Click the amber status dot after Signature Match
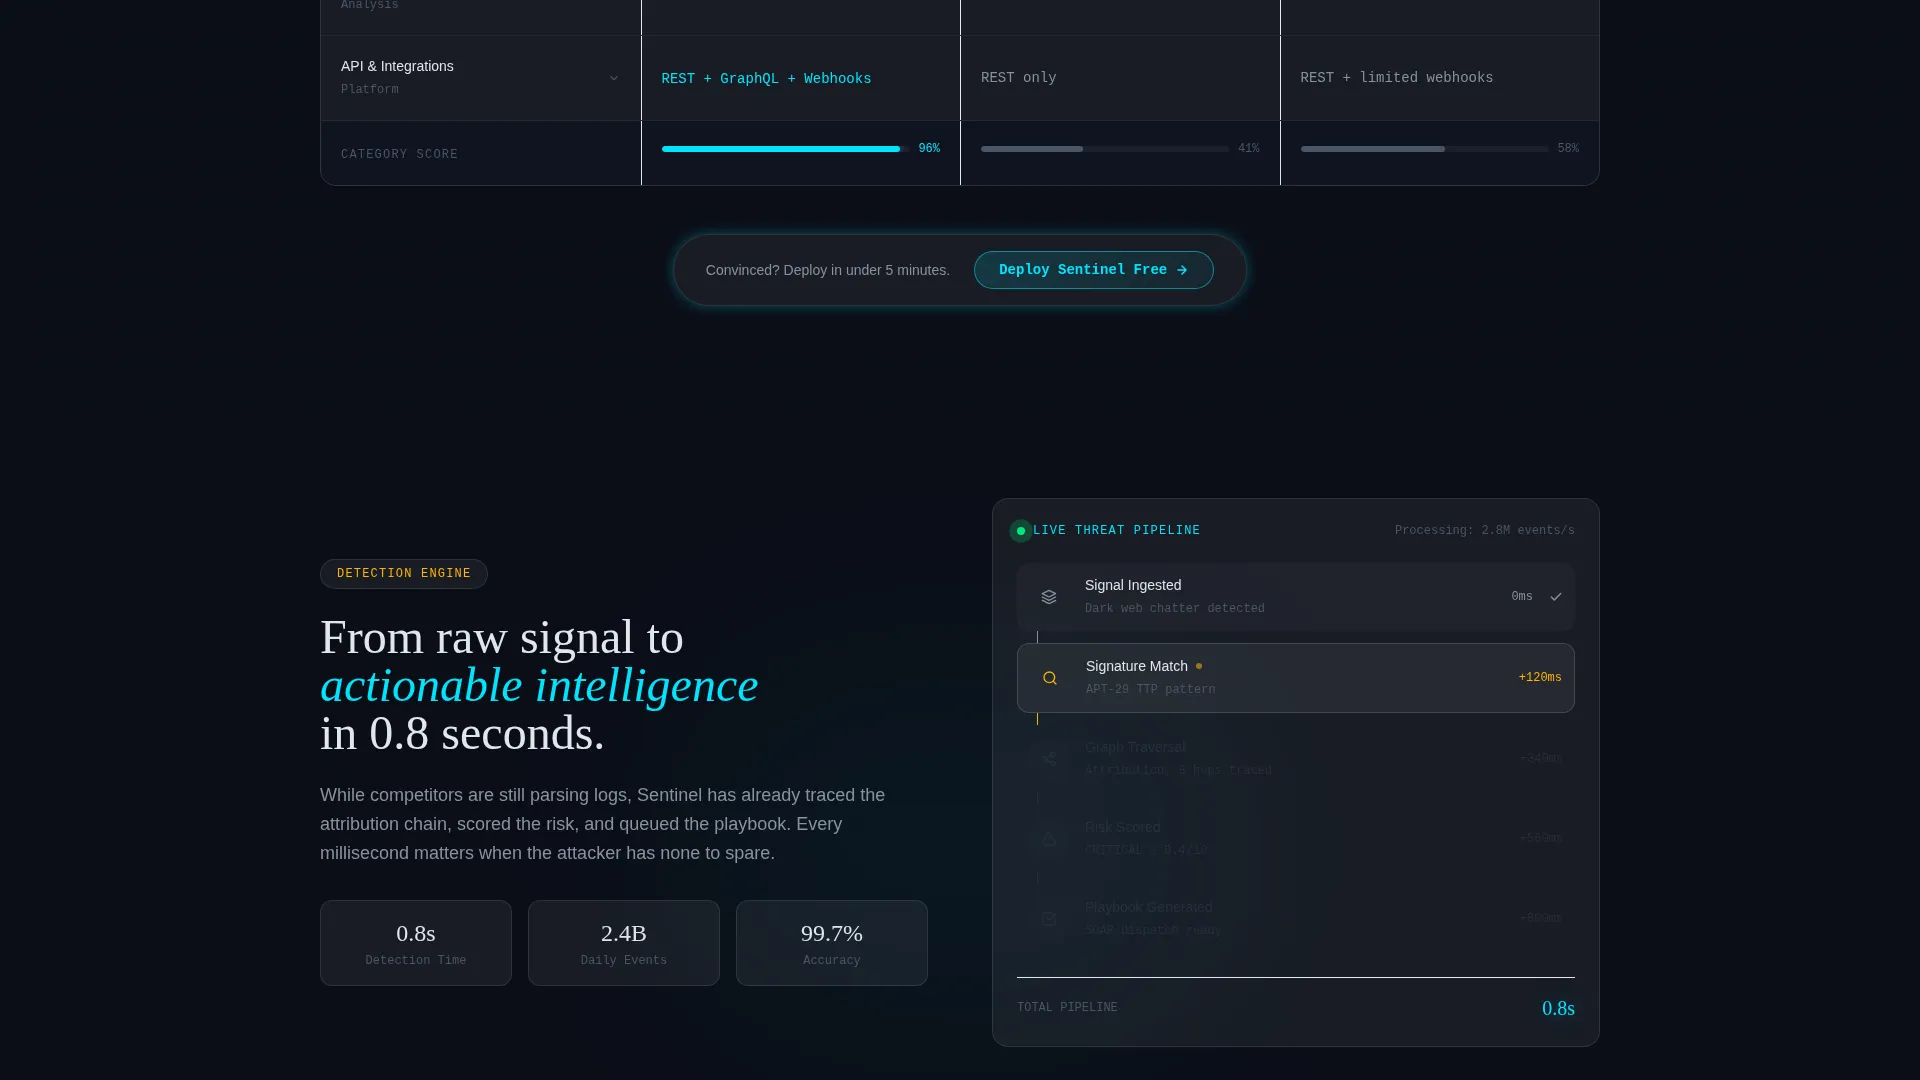 tap(1199, 666)
